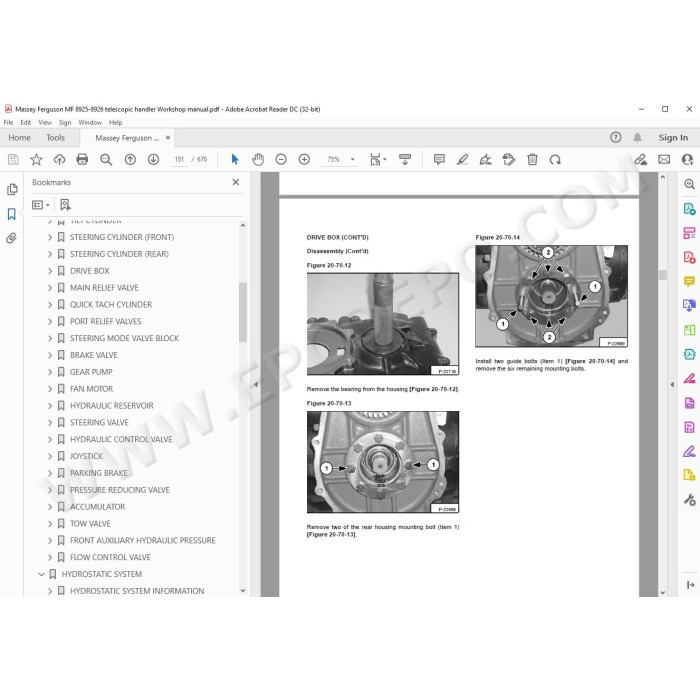Screen dimensions: 700x700
Task: Zoom in with plus icon
Action: 304,159
